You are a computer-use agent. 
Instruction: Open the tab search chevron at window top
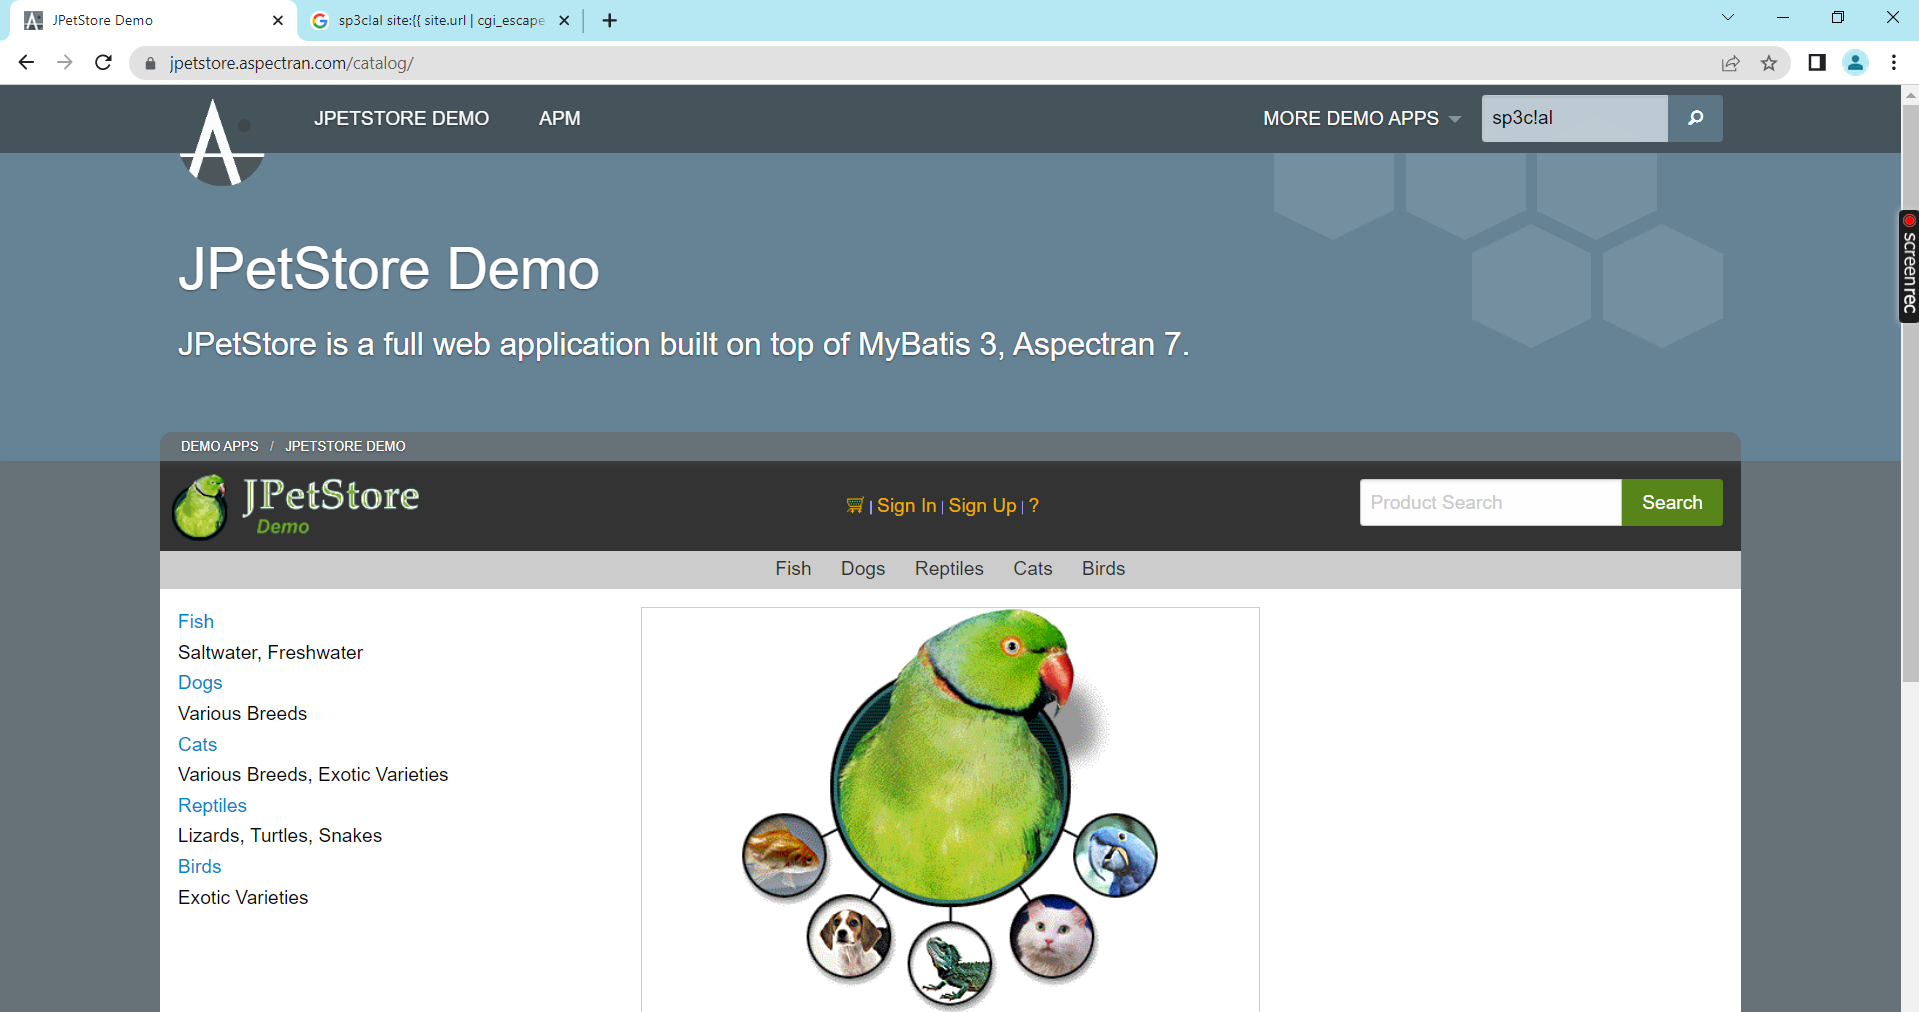click(x=1728, y=17)
